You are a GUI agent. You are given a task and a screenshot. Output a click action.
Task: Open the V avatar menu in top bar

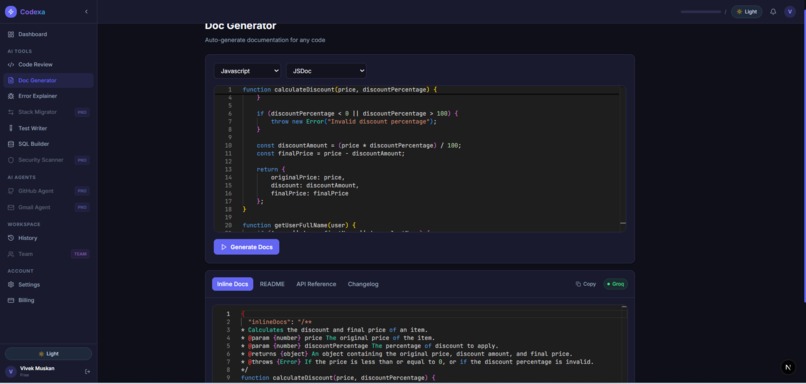tap(790, 12)
